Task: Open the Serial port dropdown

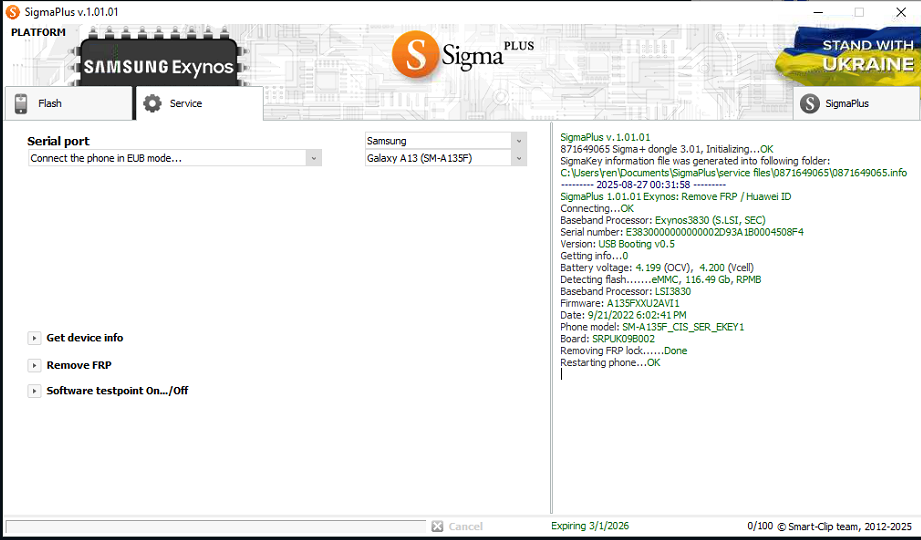Action: pyautogui.click(x=314, y=158)
